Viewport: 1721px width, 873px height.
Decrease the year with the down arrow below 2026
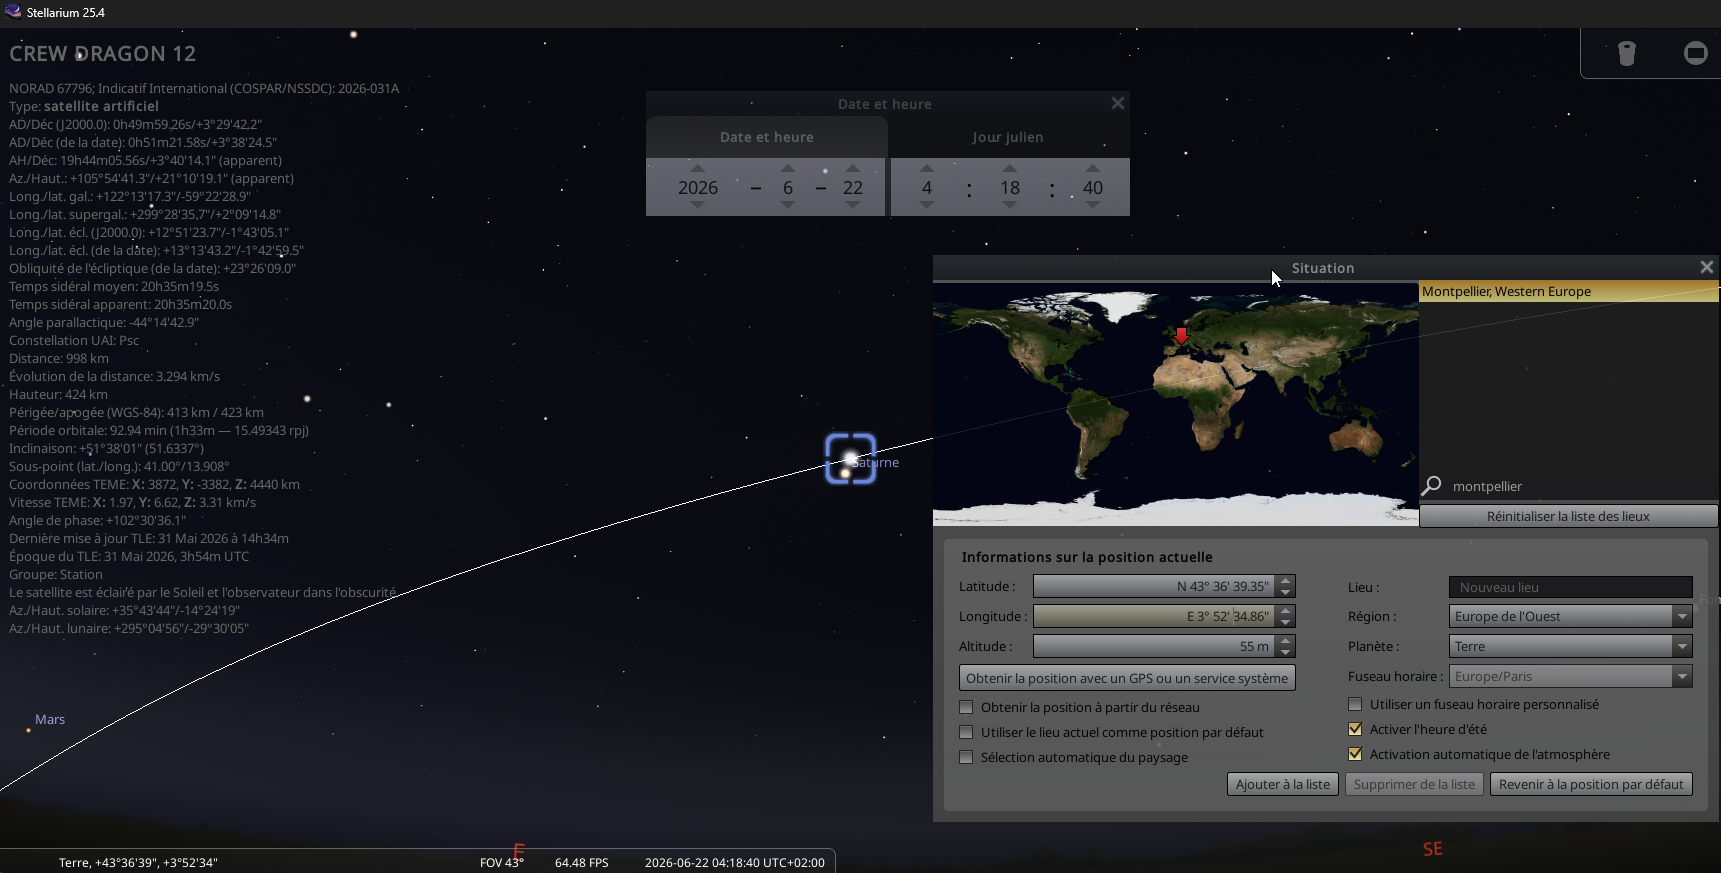(x=698, y=205)
